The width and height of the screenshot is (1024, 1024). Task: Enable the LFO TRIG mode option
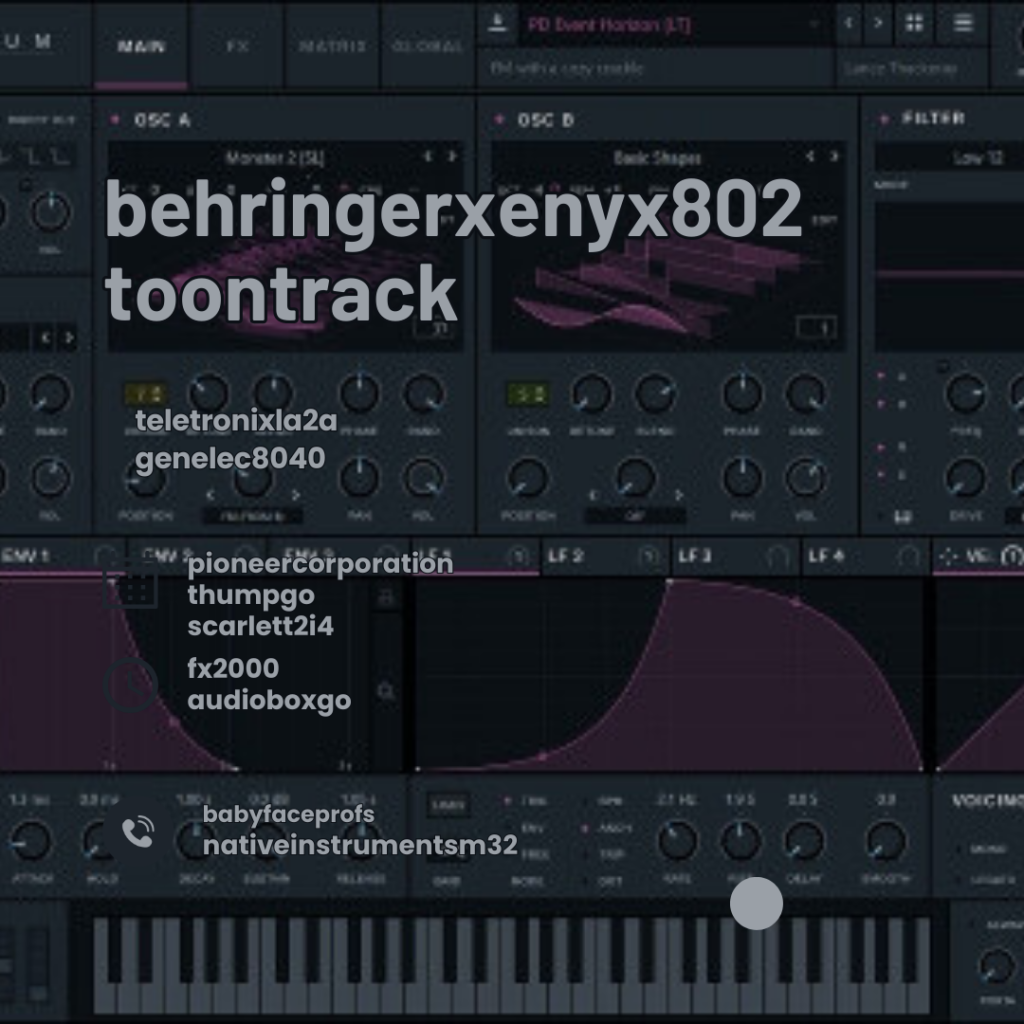point(528,801)
